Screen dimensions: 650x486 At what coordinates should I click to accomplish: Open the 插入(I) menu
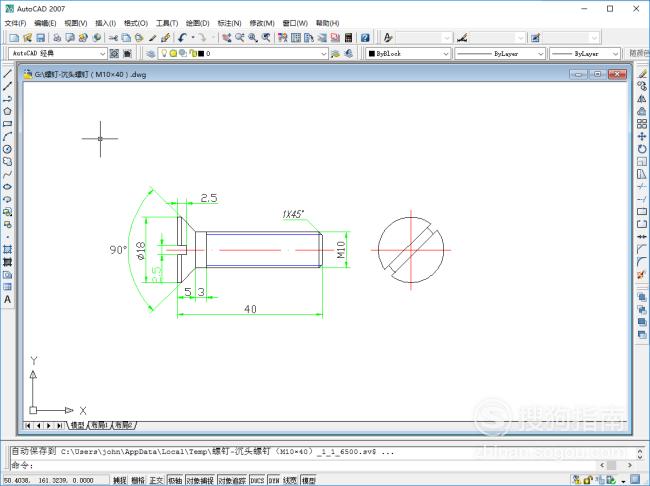(x=105, y=23)
